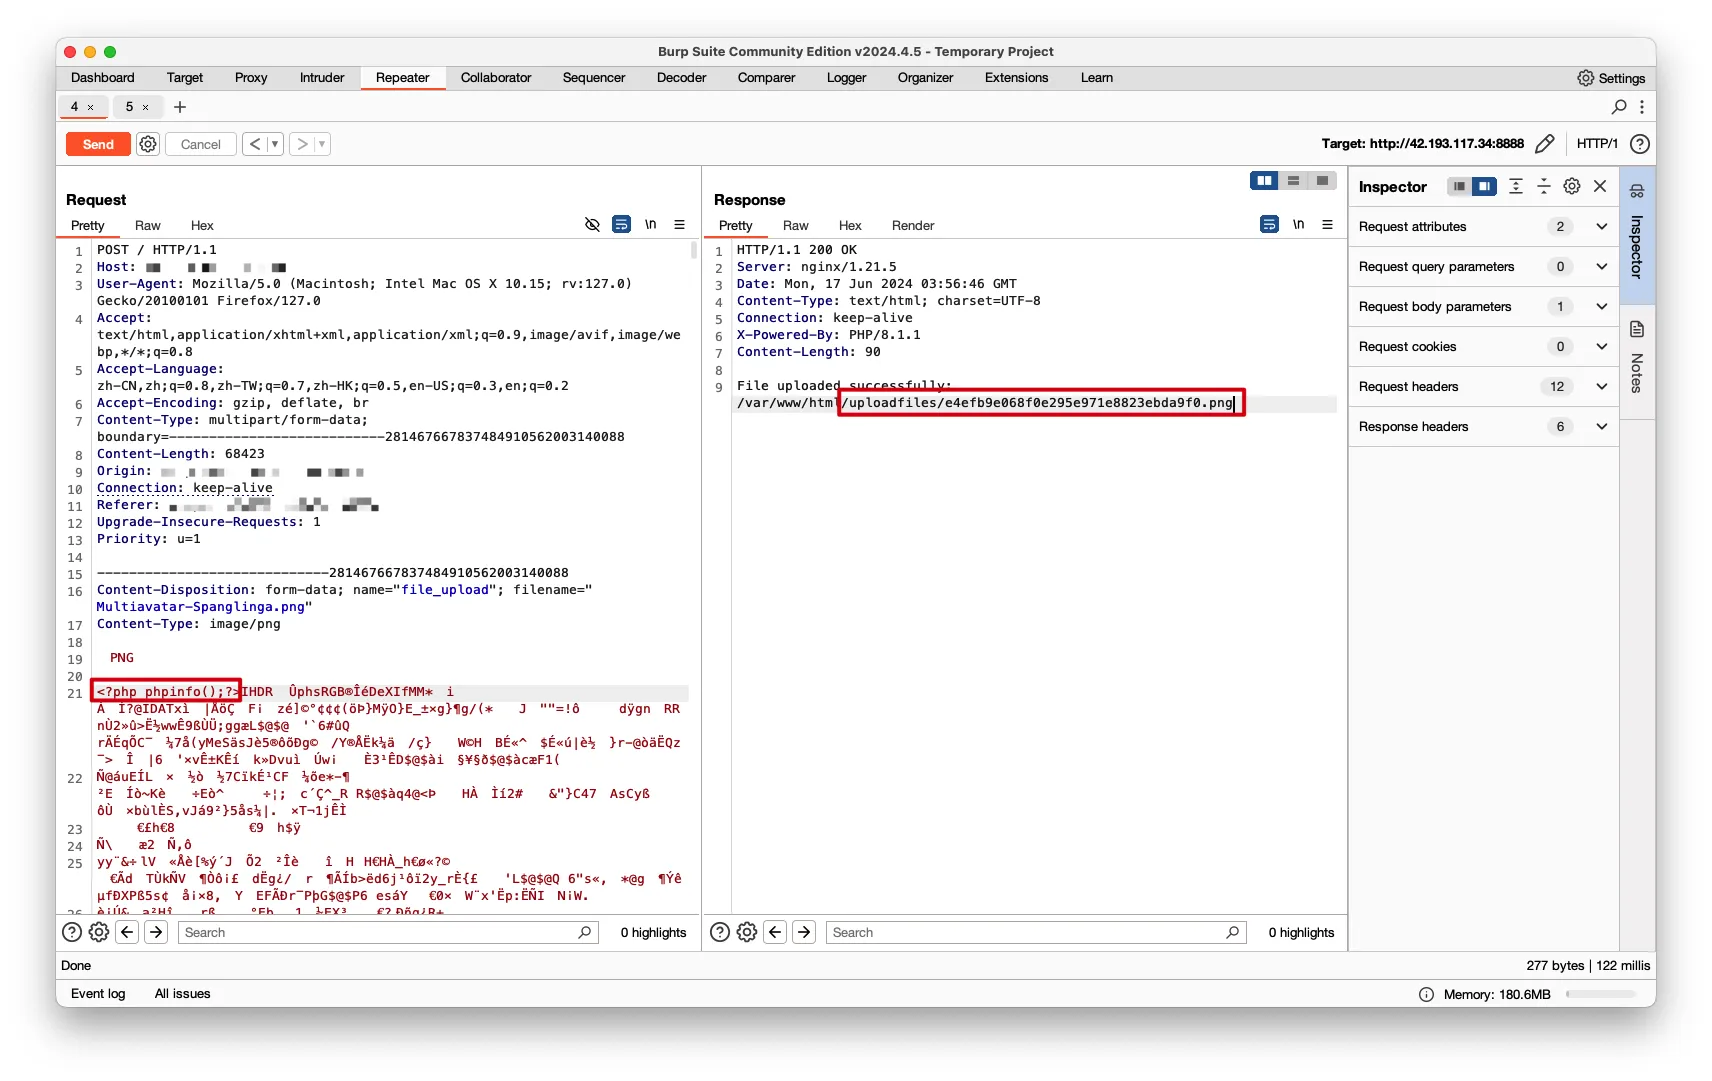
Task: Close Repeater tab 5
Action: (x=145, y=107)
